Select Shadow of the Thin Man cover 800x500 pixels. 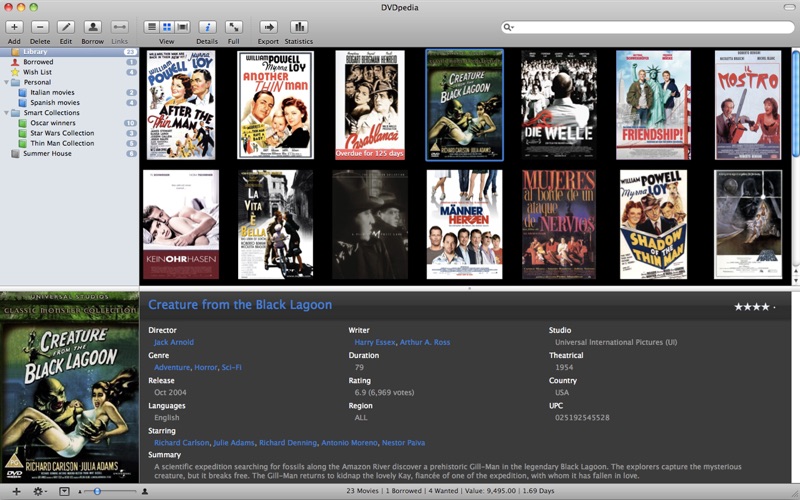click(653, 224)
